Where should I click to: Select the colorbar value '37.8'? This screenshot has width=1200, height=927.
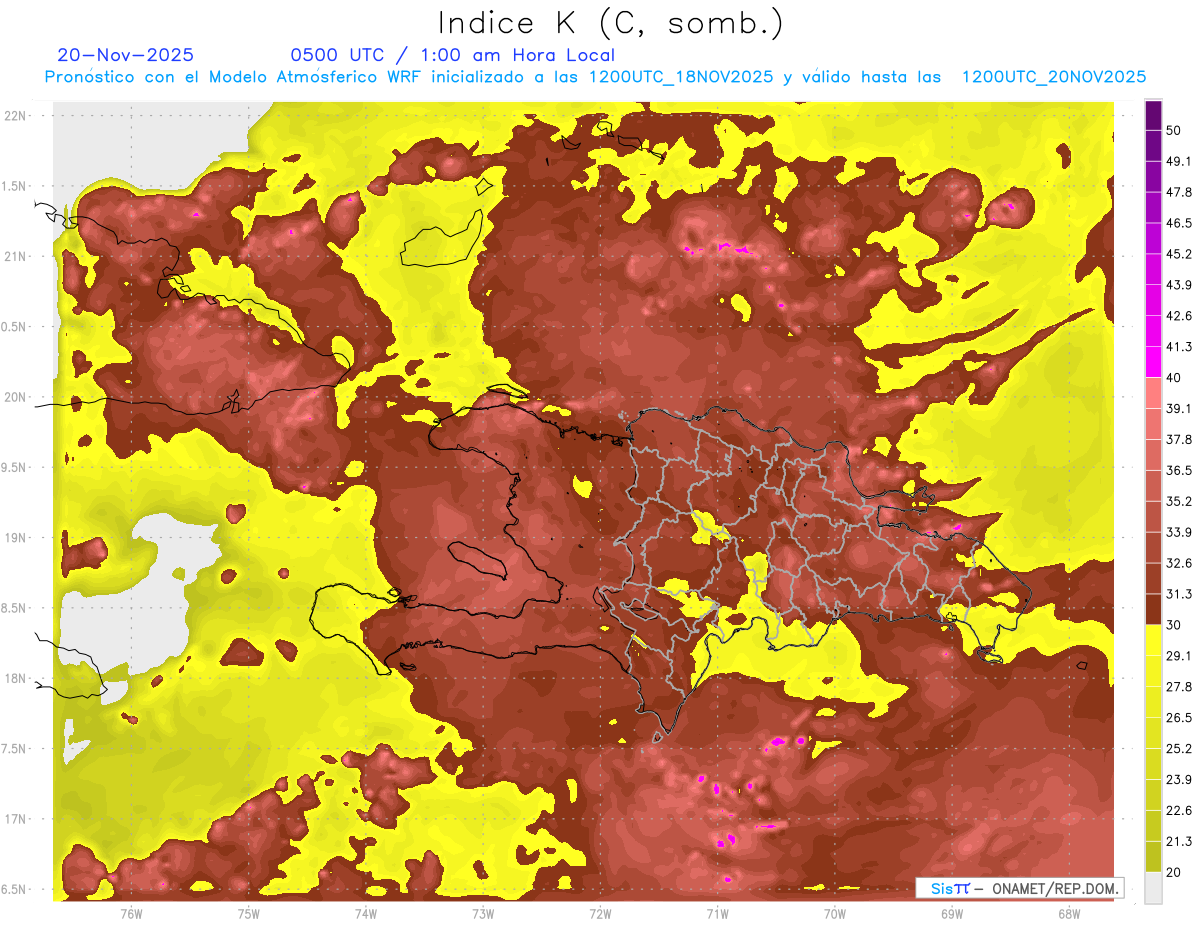coord(1178,440)
